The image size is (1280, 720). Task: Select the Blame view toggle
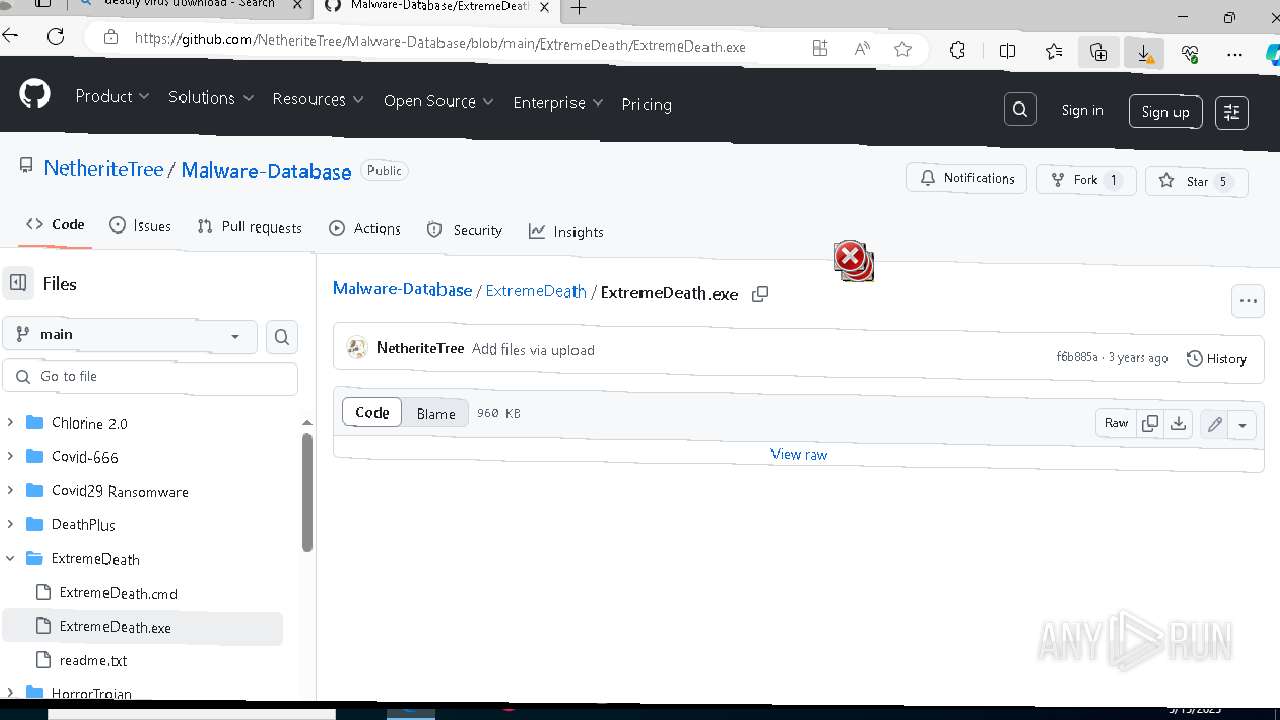click(x=436, y=413)
